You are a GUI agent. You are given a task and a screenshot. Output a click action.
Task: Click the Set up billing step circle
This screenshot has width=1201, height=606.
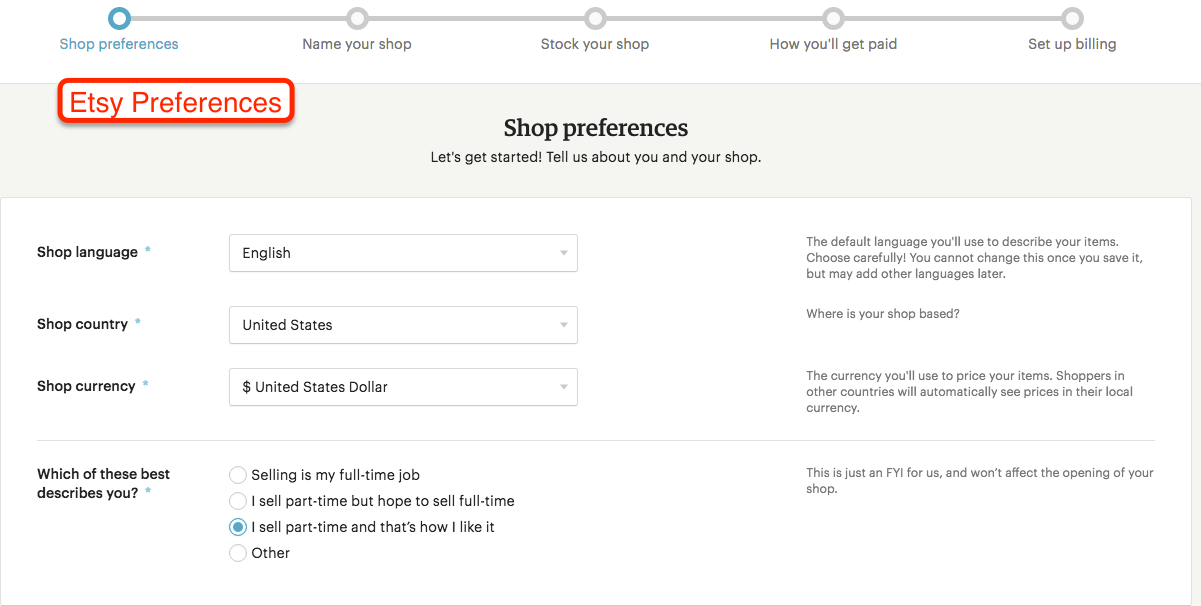tap(1072, 18)
